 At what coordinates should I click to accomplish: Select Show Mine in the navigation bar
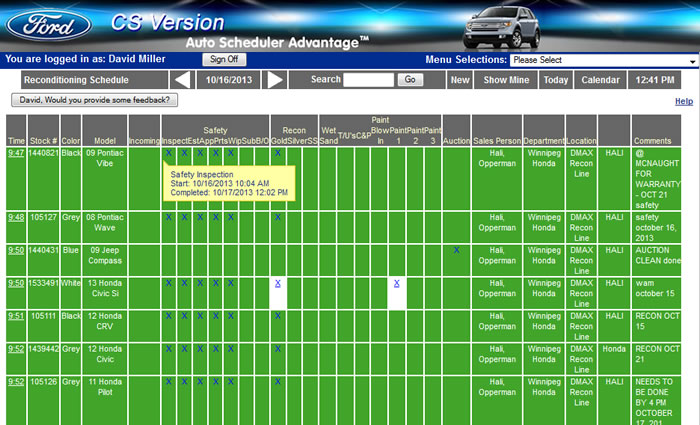(x=509, y=80)
